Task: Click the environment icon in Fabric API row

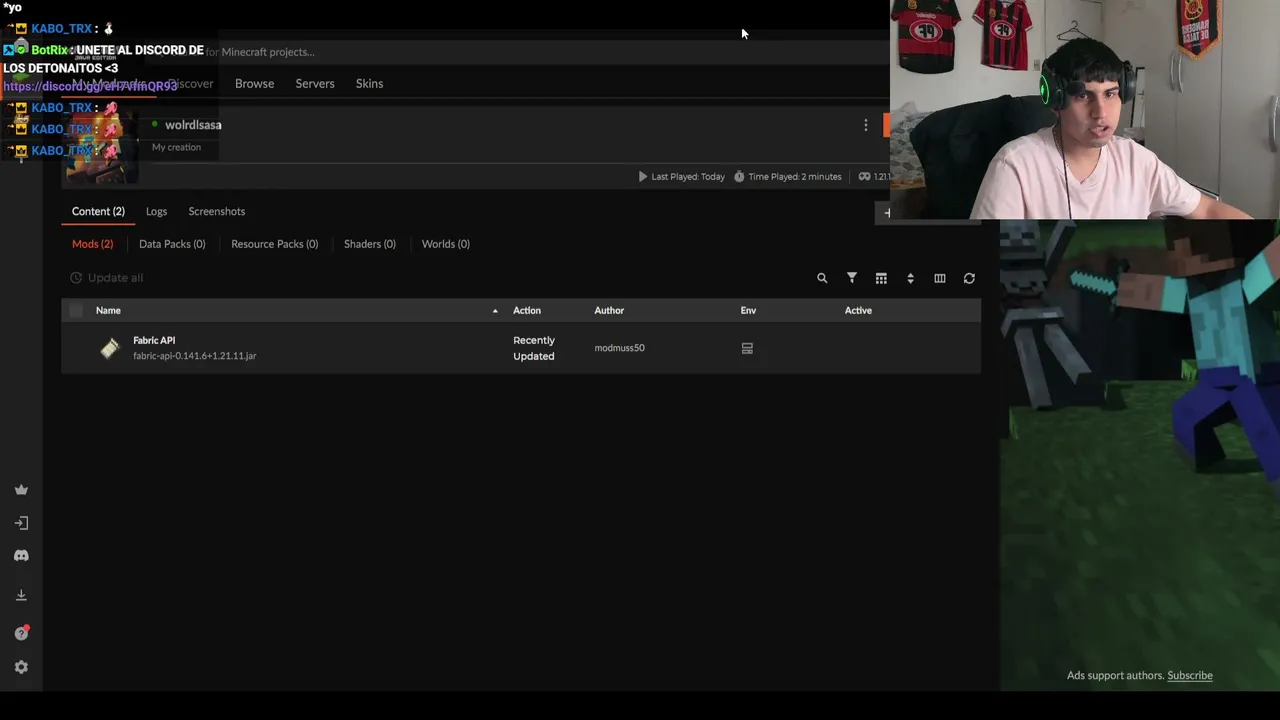Action: (747, 348)
